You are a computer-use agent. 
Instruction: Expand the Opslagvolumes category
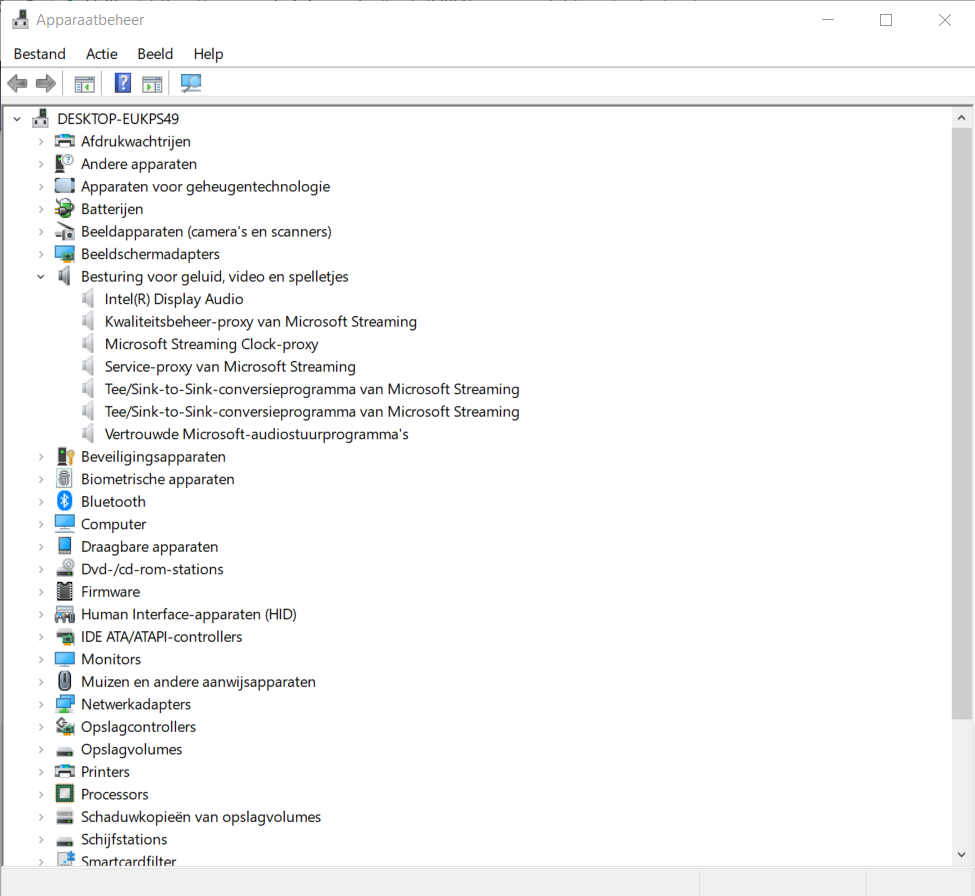point(41,749)
